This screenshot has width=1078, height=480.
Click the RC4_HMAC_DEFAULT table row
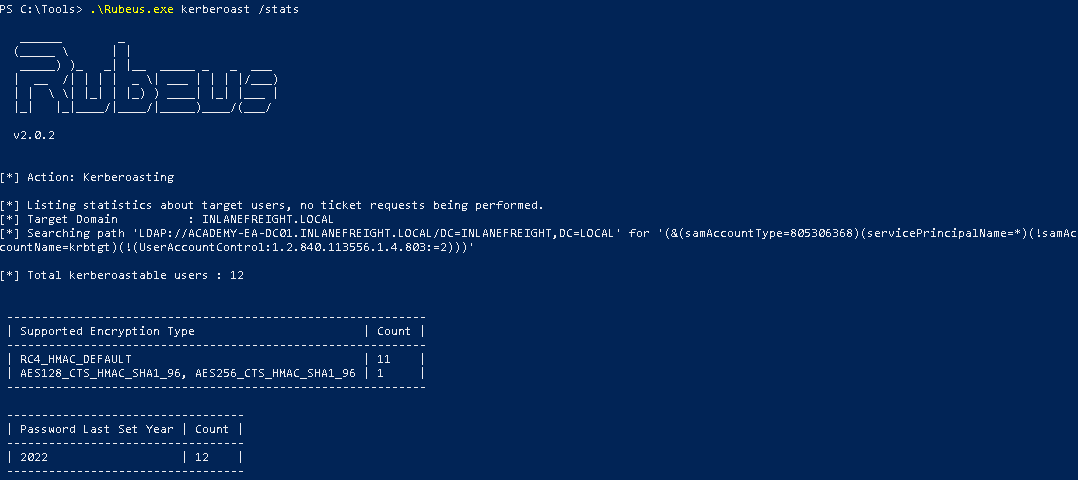click(x=75, y=359)
